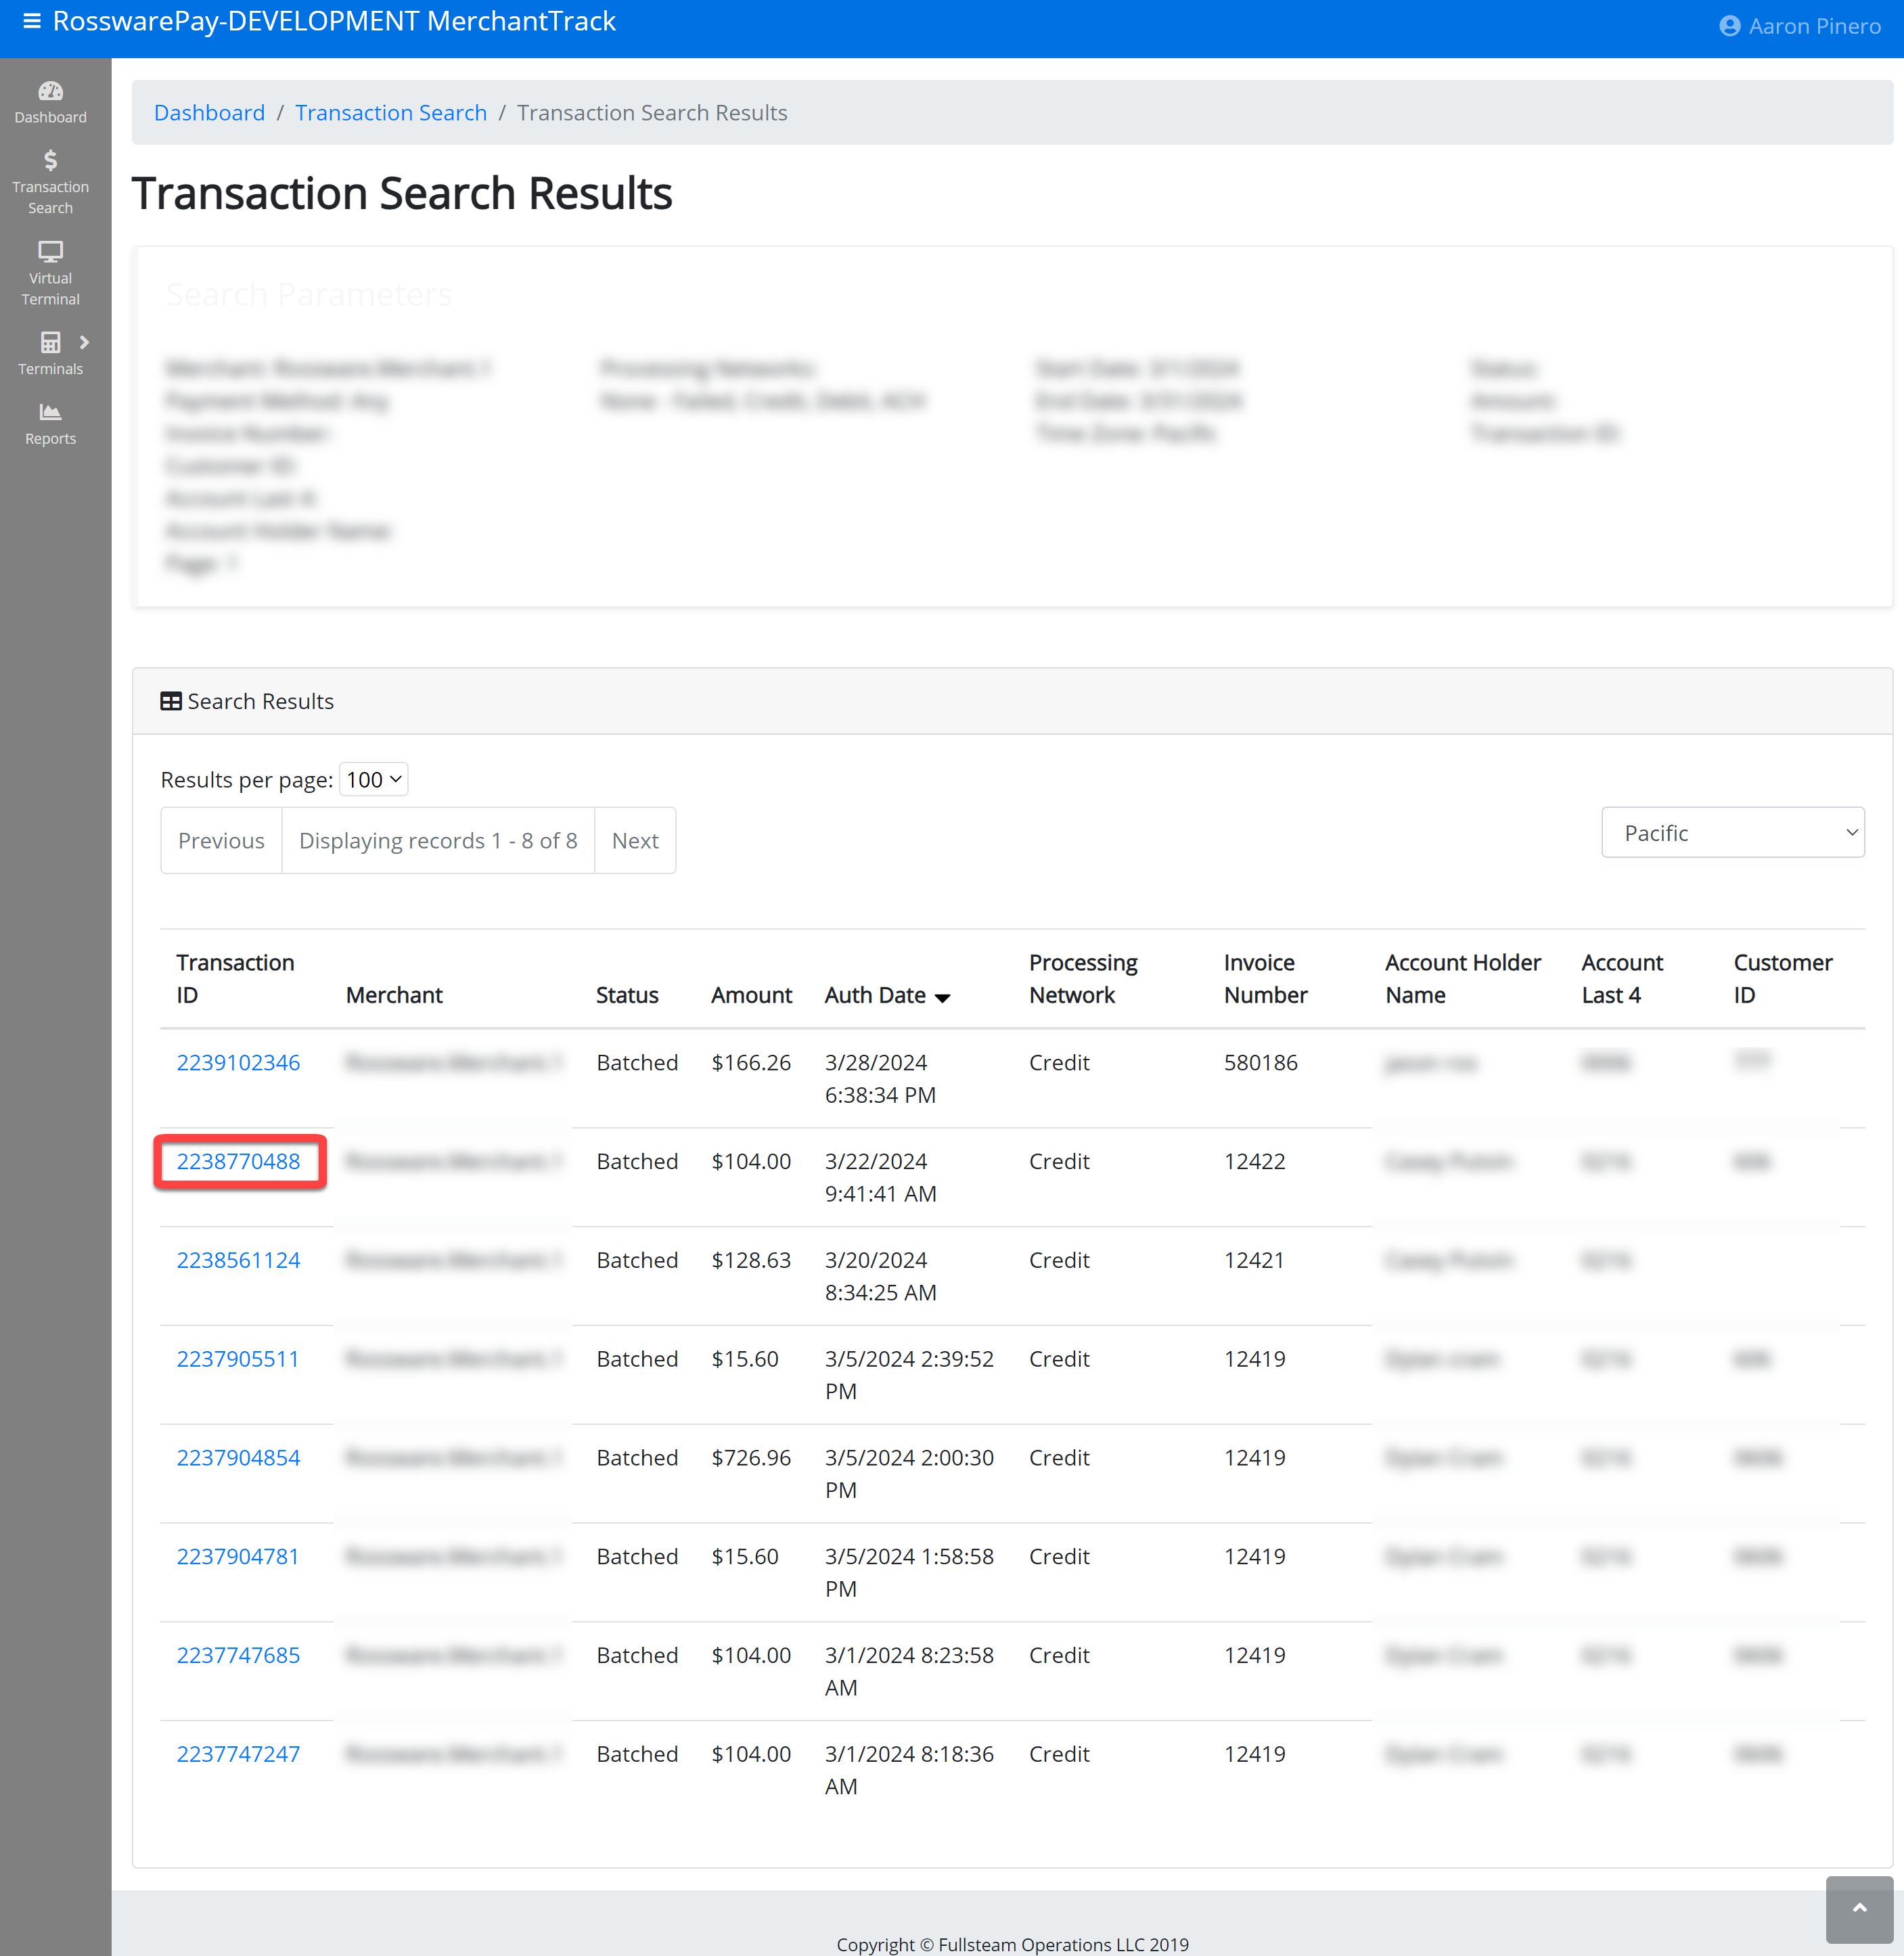The width and height of the screenshot is (1904, 1956).
Task: Click the Terminals calculator icon
Action: pos(50,342)
